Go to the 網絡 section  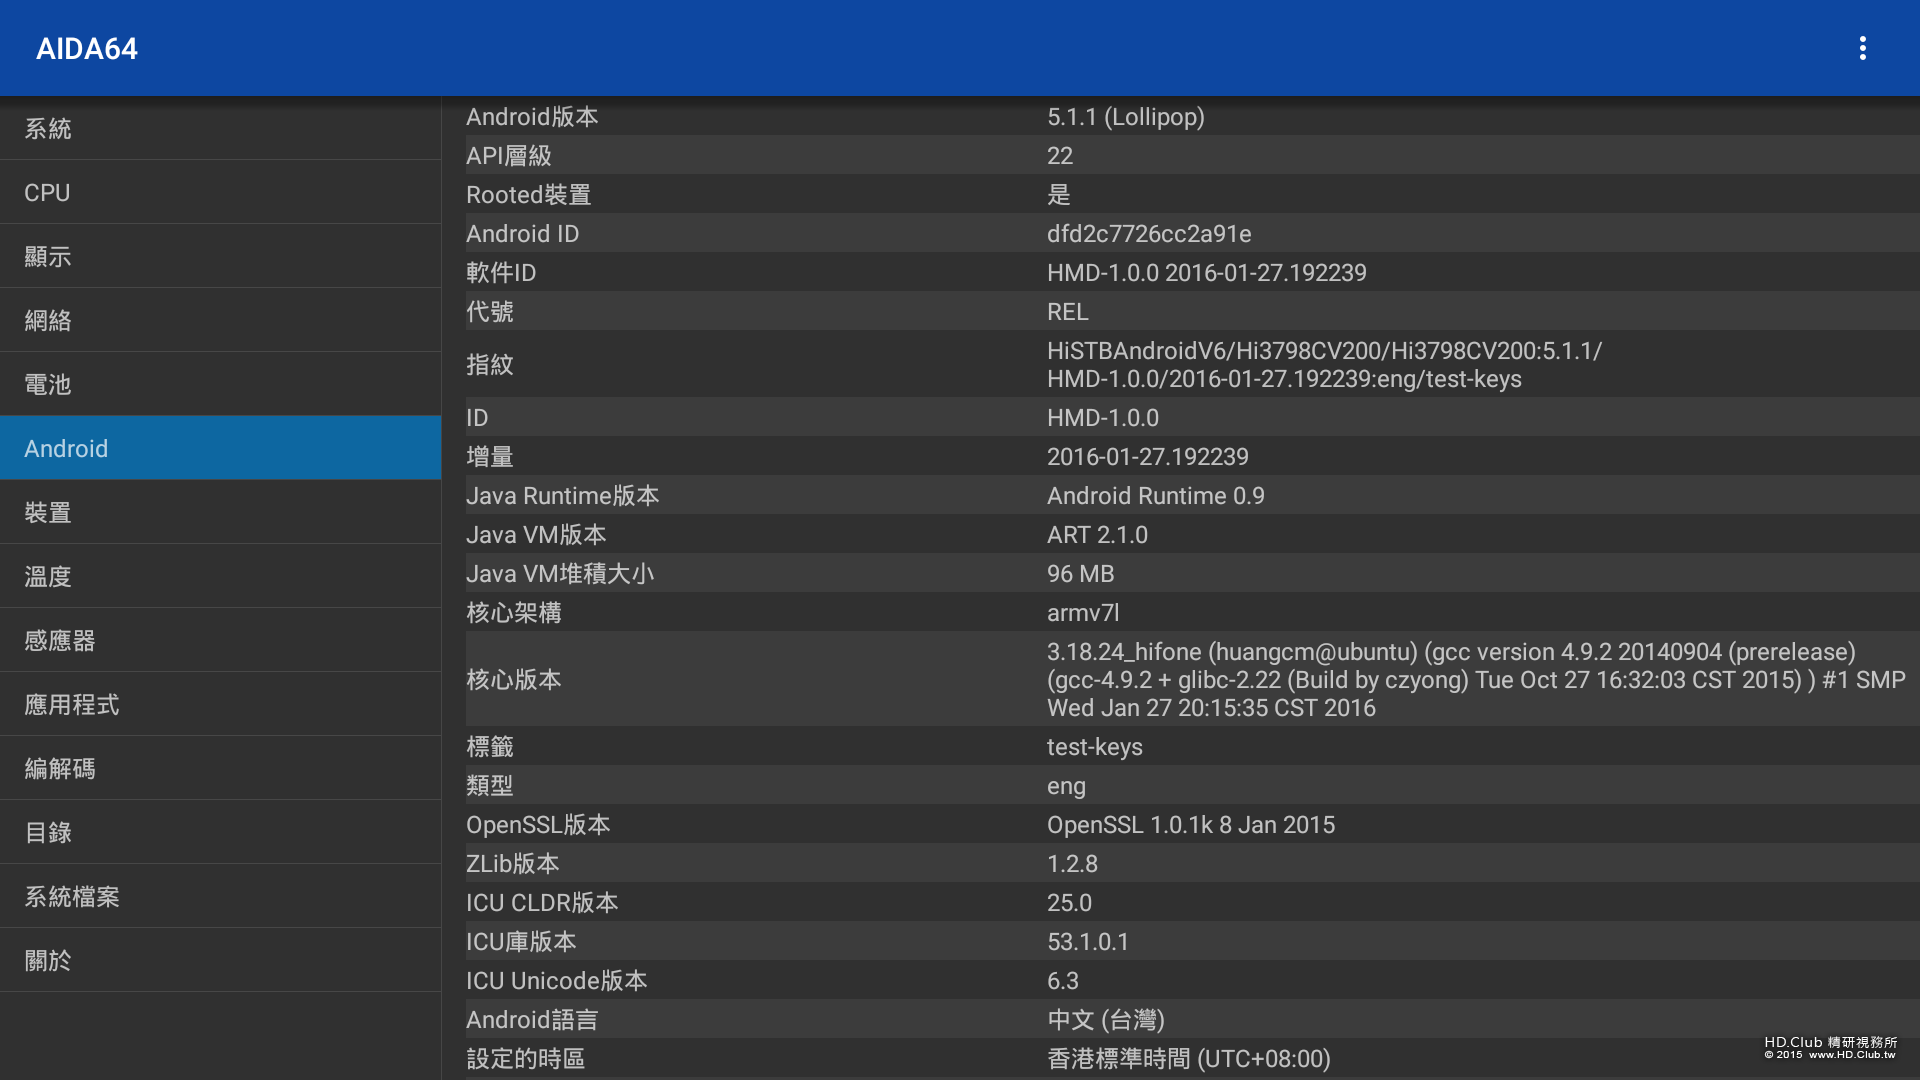click(x=220, y=321)
